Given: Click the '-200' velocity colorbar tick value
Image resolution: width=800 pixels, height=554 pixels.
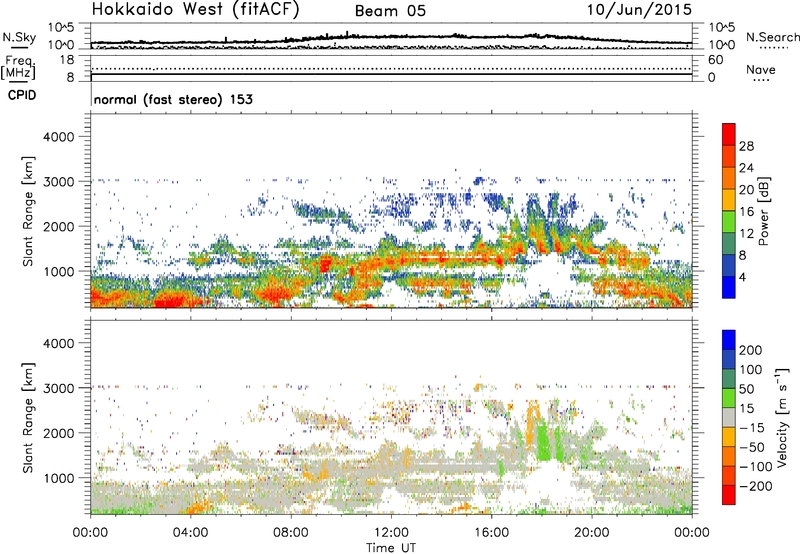Looking at the screenshot, I should click(x=755, y=486).
